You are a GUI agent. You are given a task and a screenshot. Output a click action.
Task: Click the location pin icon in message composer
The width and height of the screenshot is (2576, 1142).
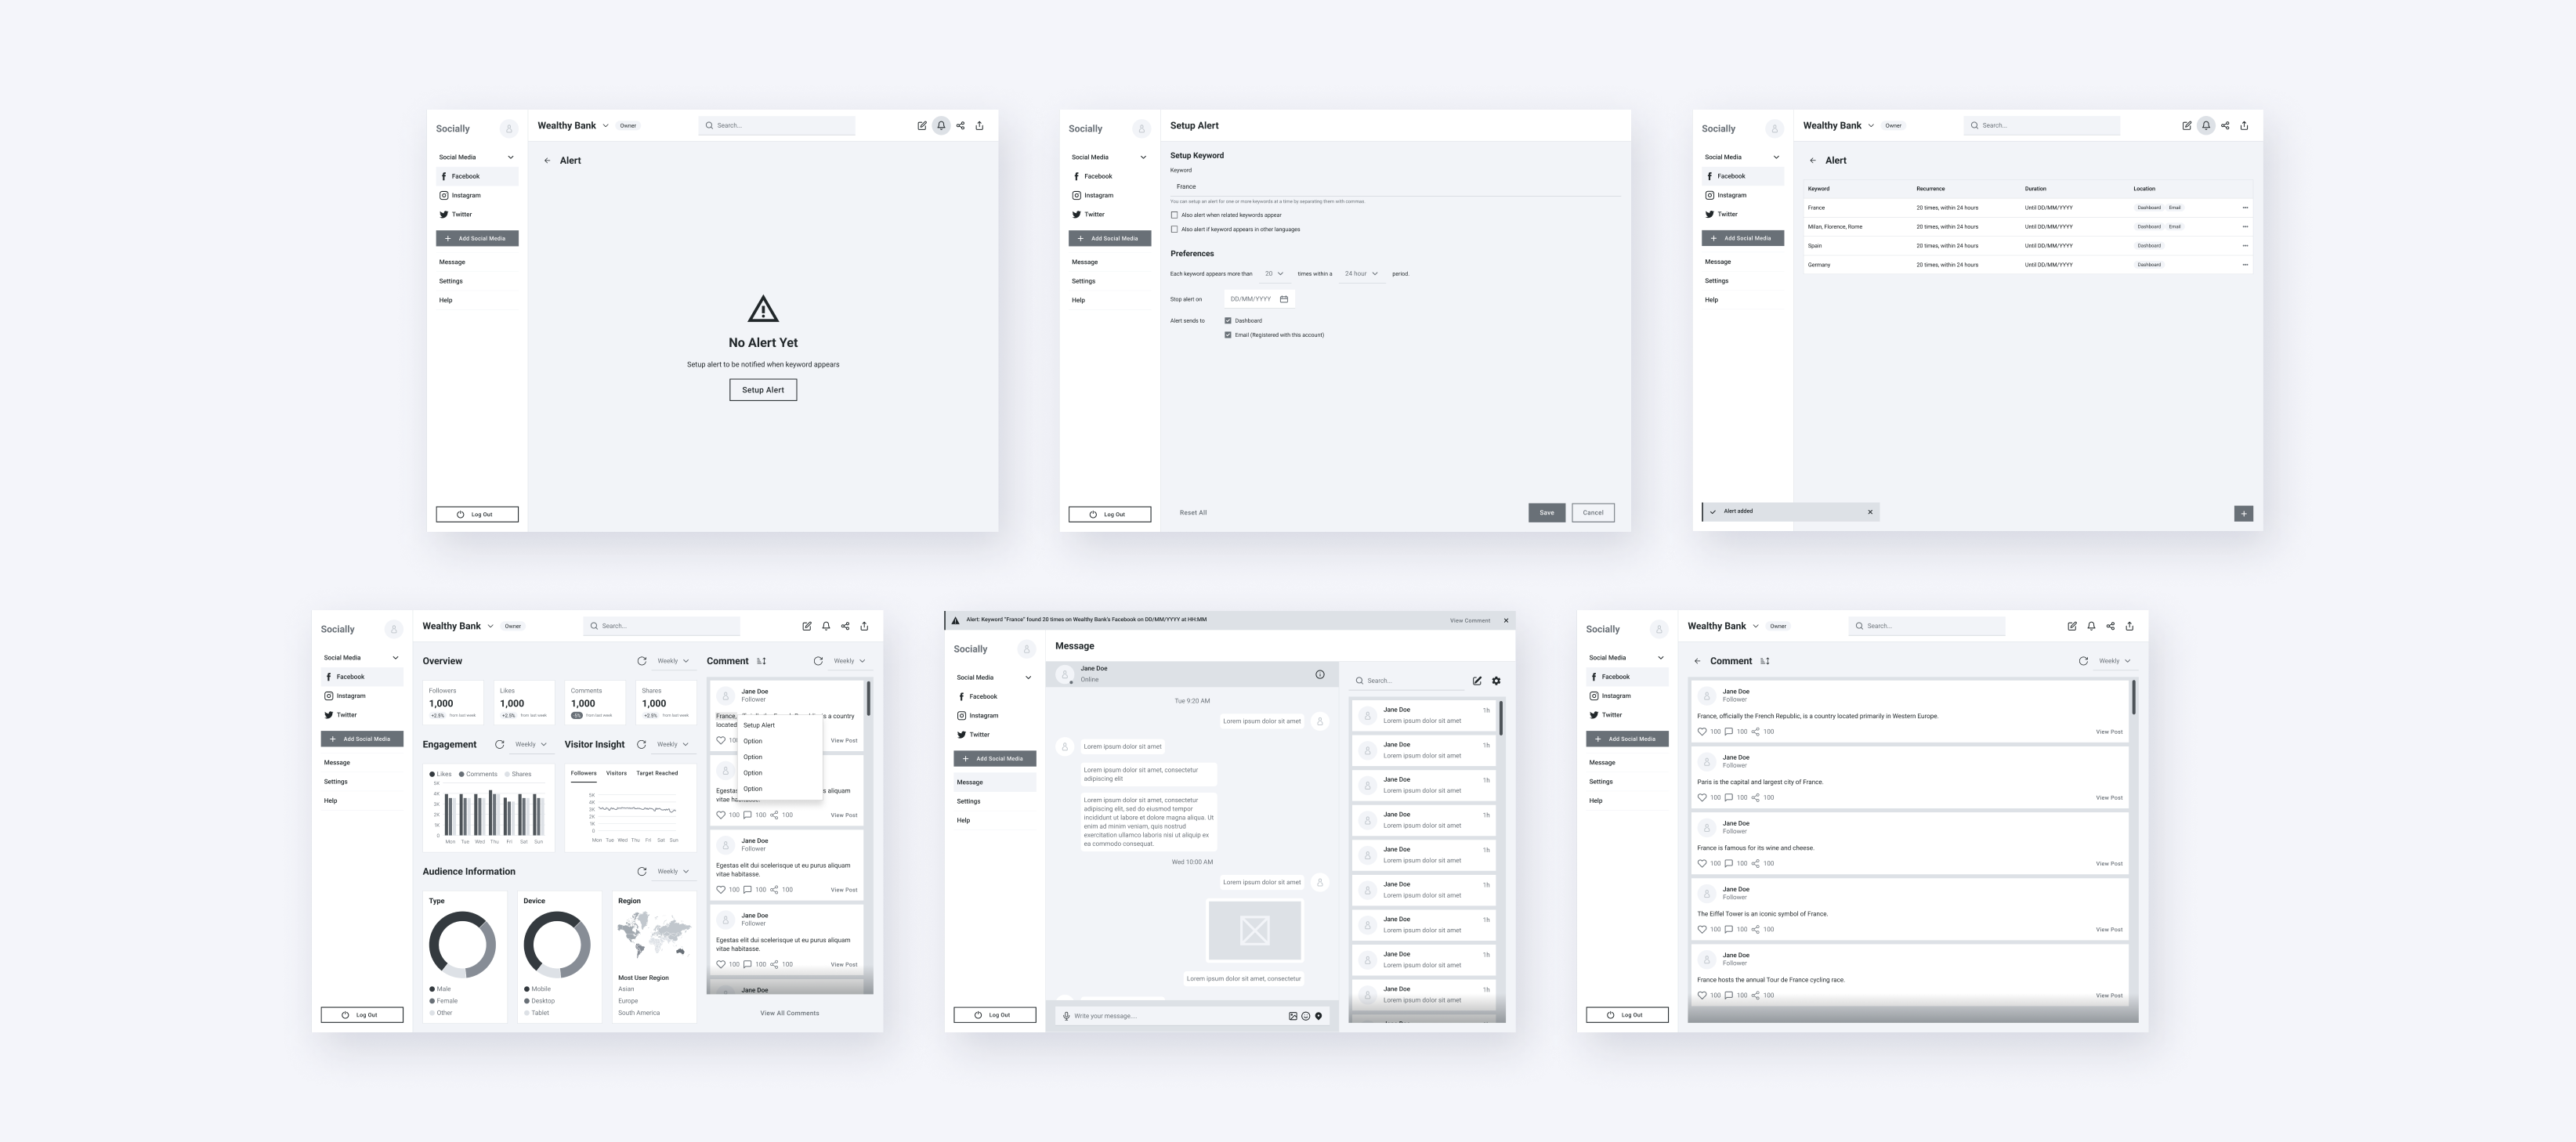tap(1318, 1016)
